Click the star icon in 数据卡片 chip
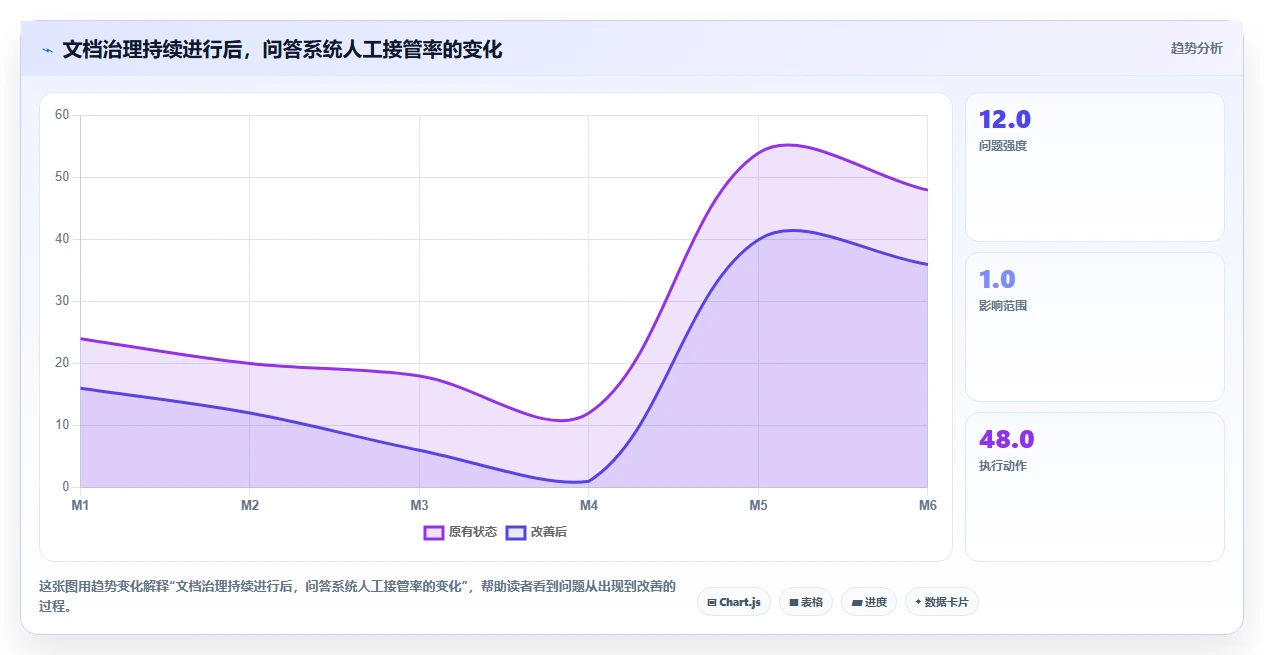 [918, 602]
